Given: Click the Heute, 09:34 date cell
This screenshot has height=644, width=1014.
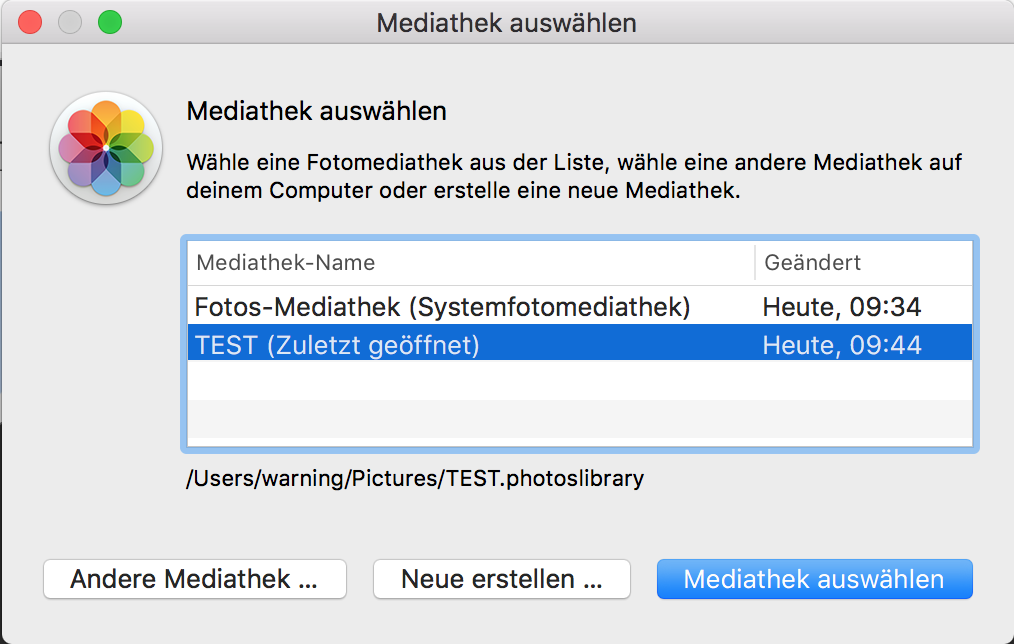Looking at the screenshot, I should [x=841, y=307].
